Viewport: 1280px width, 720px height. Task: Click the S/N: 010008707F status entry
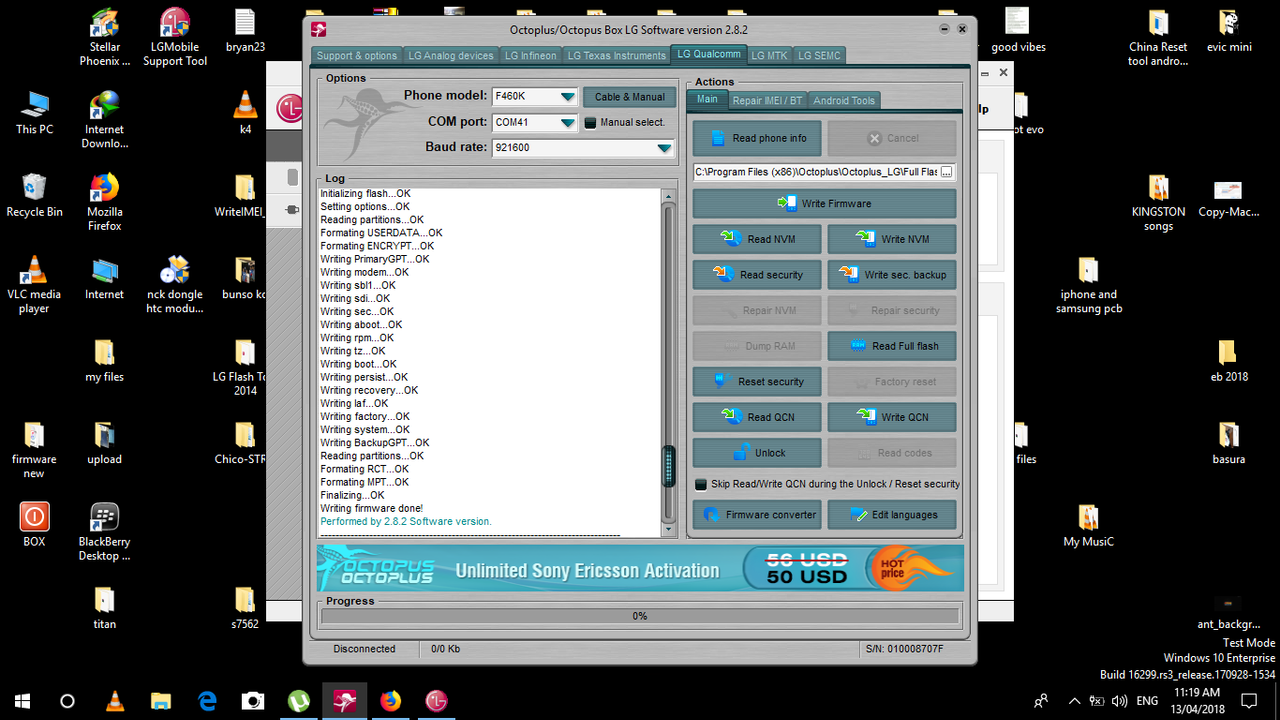pyautogui.click(x=904, y=649)
